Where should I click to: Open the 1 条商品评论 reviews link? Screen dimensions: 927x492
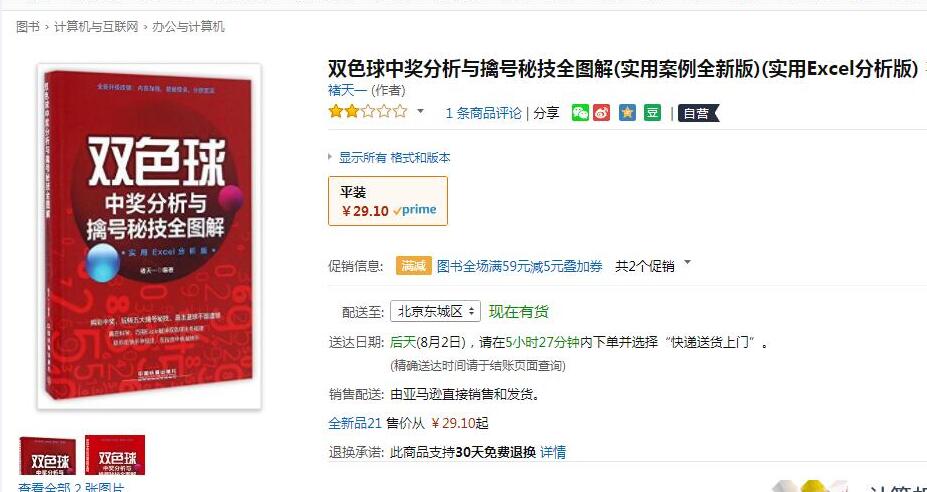point(484,113)
